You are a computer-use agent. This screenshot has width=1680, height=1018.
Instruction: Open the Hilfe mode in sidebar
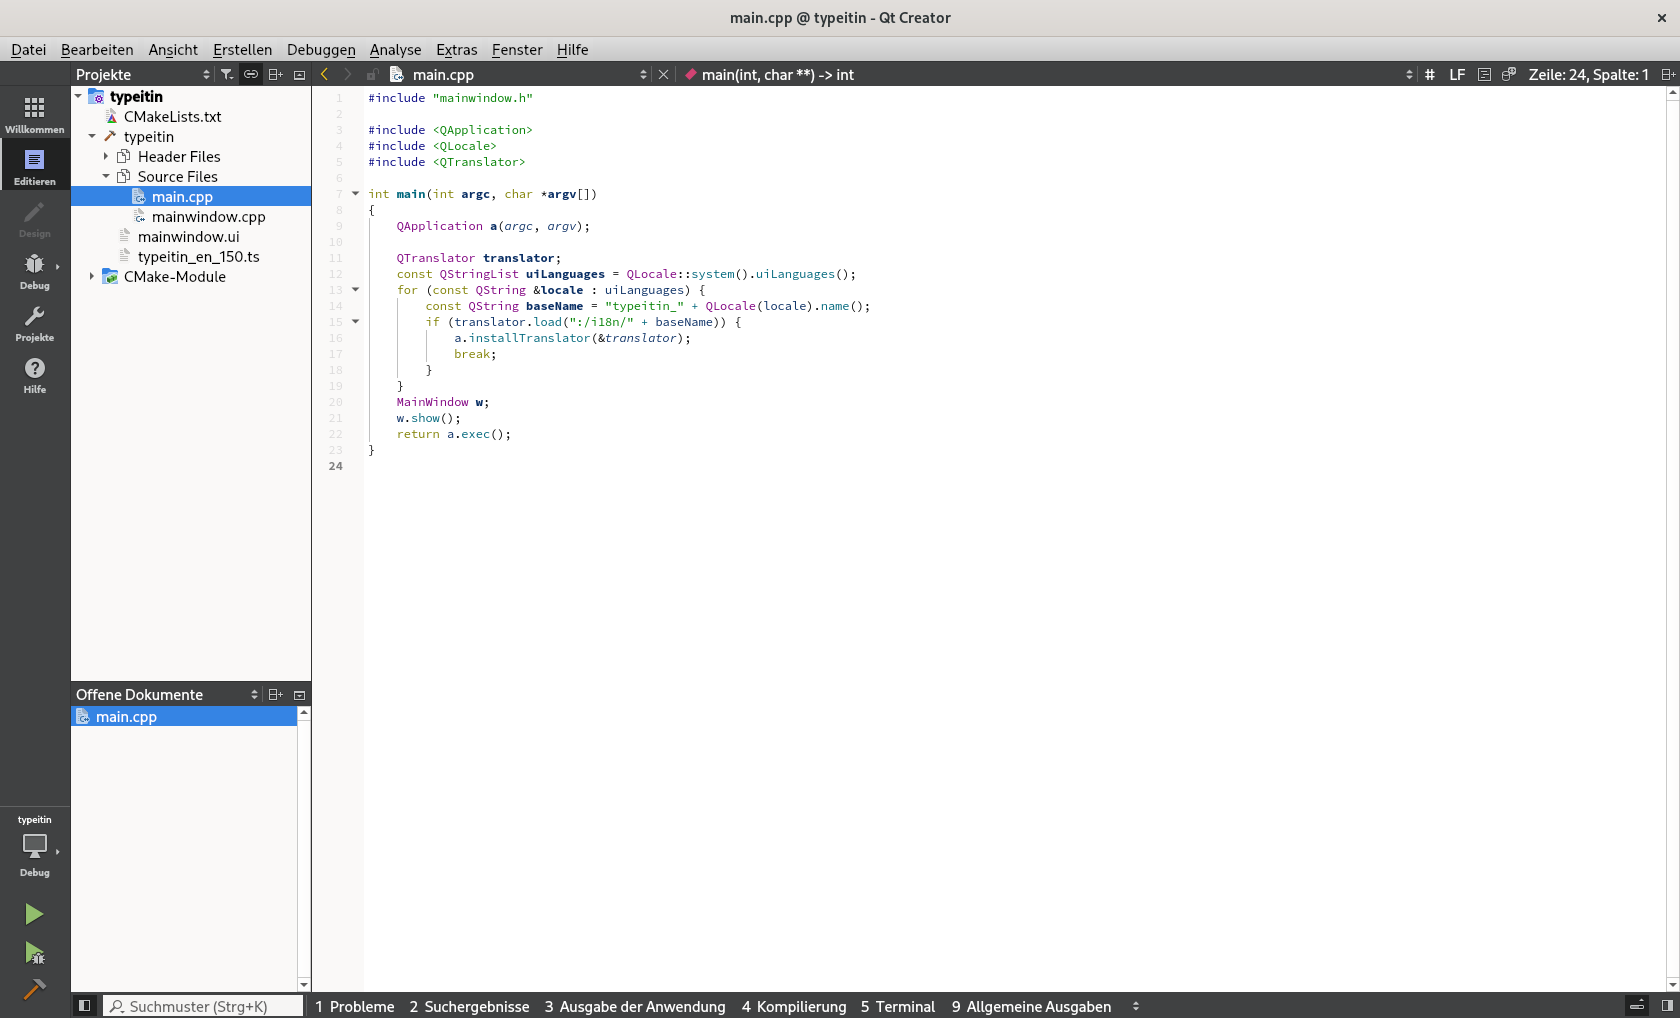pyautogui.click(x=35, y=373)
